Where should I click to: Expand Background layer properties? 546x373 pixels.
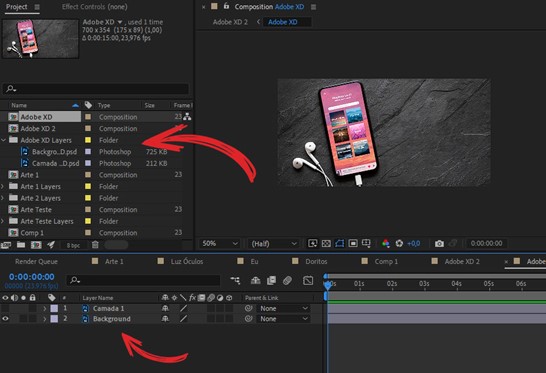pos(45,319)
